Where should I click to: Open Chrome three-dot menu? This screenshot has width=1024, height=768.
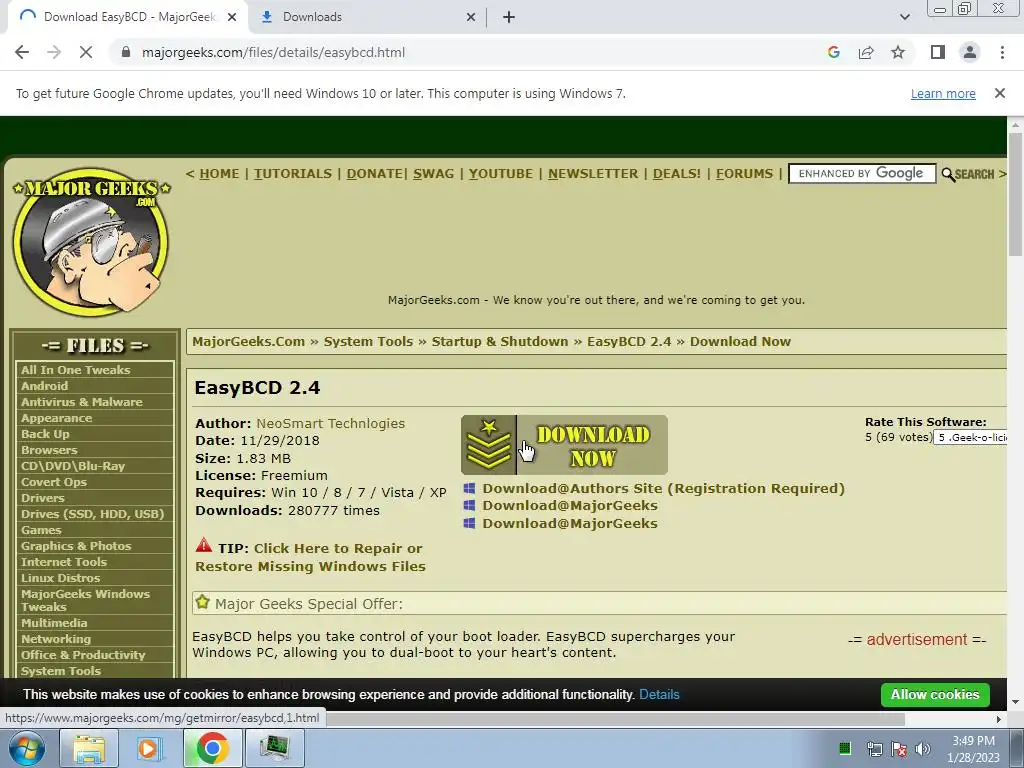tap(1002, 52)
